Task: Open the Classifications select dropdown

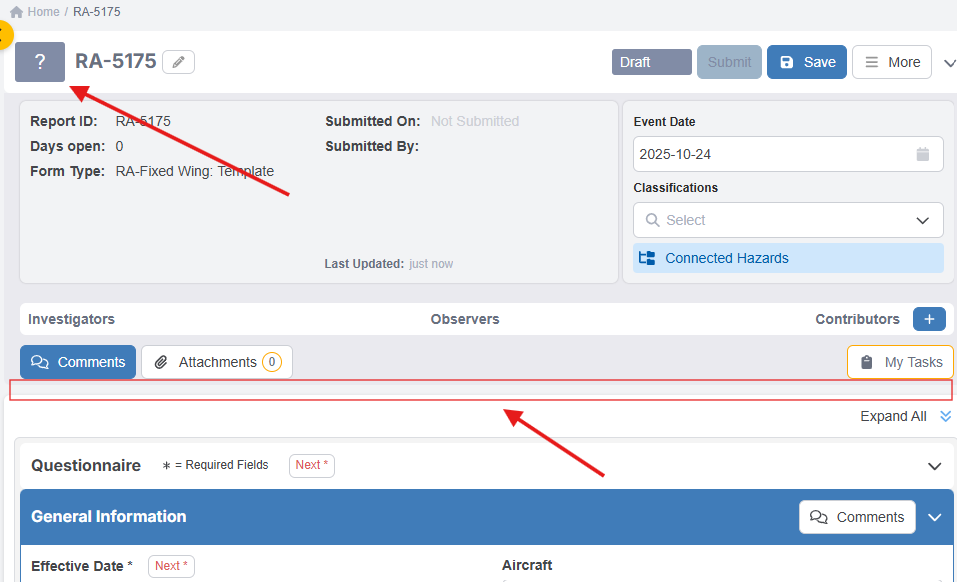Action: [x=788, y=220]
